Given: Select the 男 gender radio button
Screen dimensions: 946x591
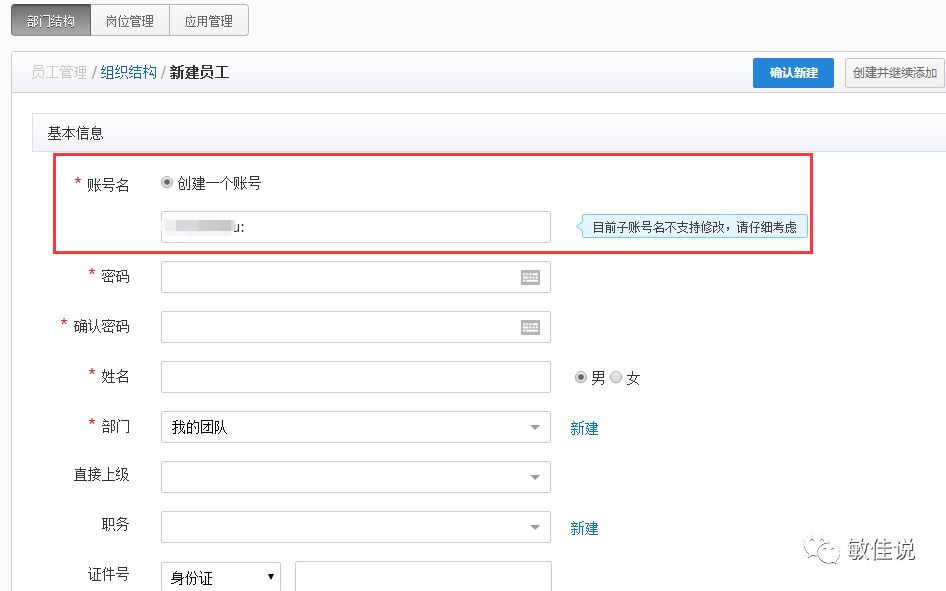Looking at the screenshot, I should click(x=581, y=377).
